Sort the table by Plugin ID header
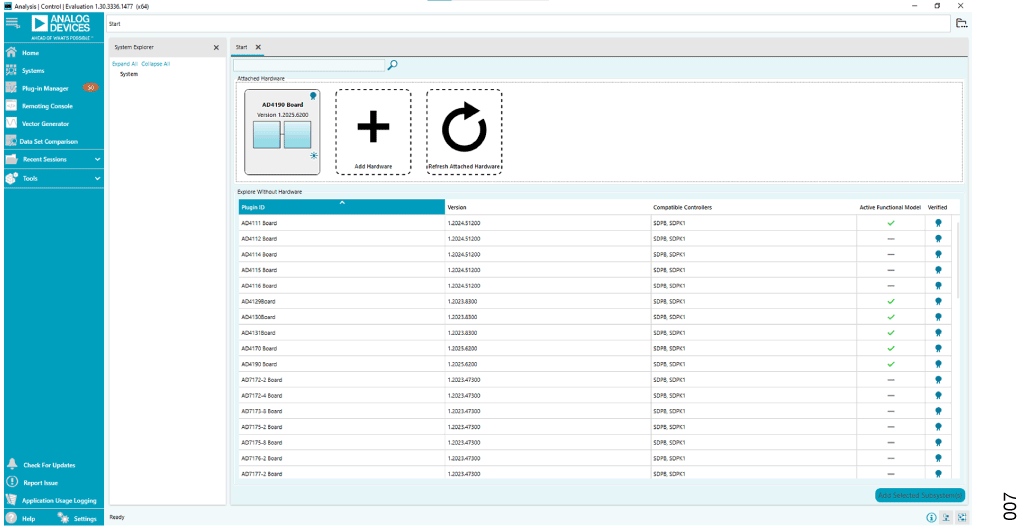Viewport: 1024px width, 529px height. [340, 207]
